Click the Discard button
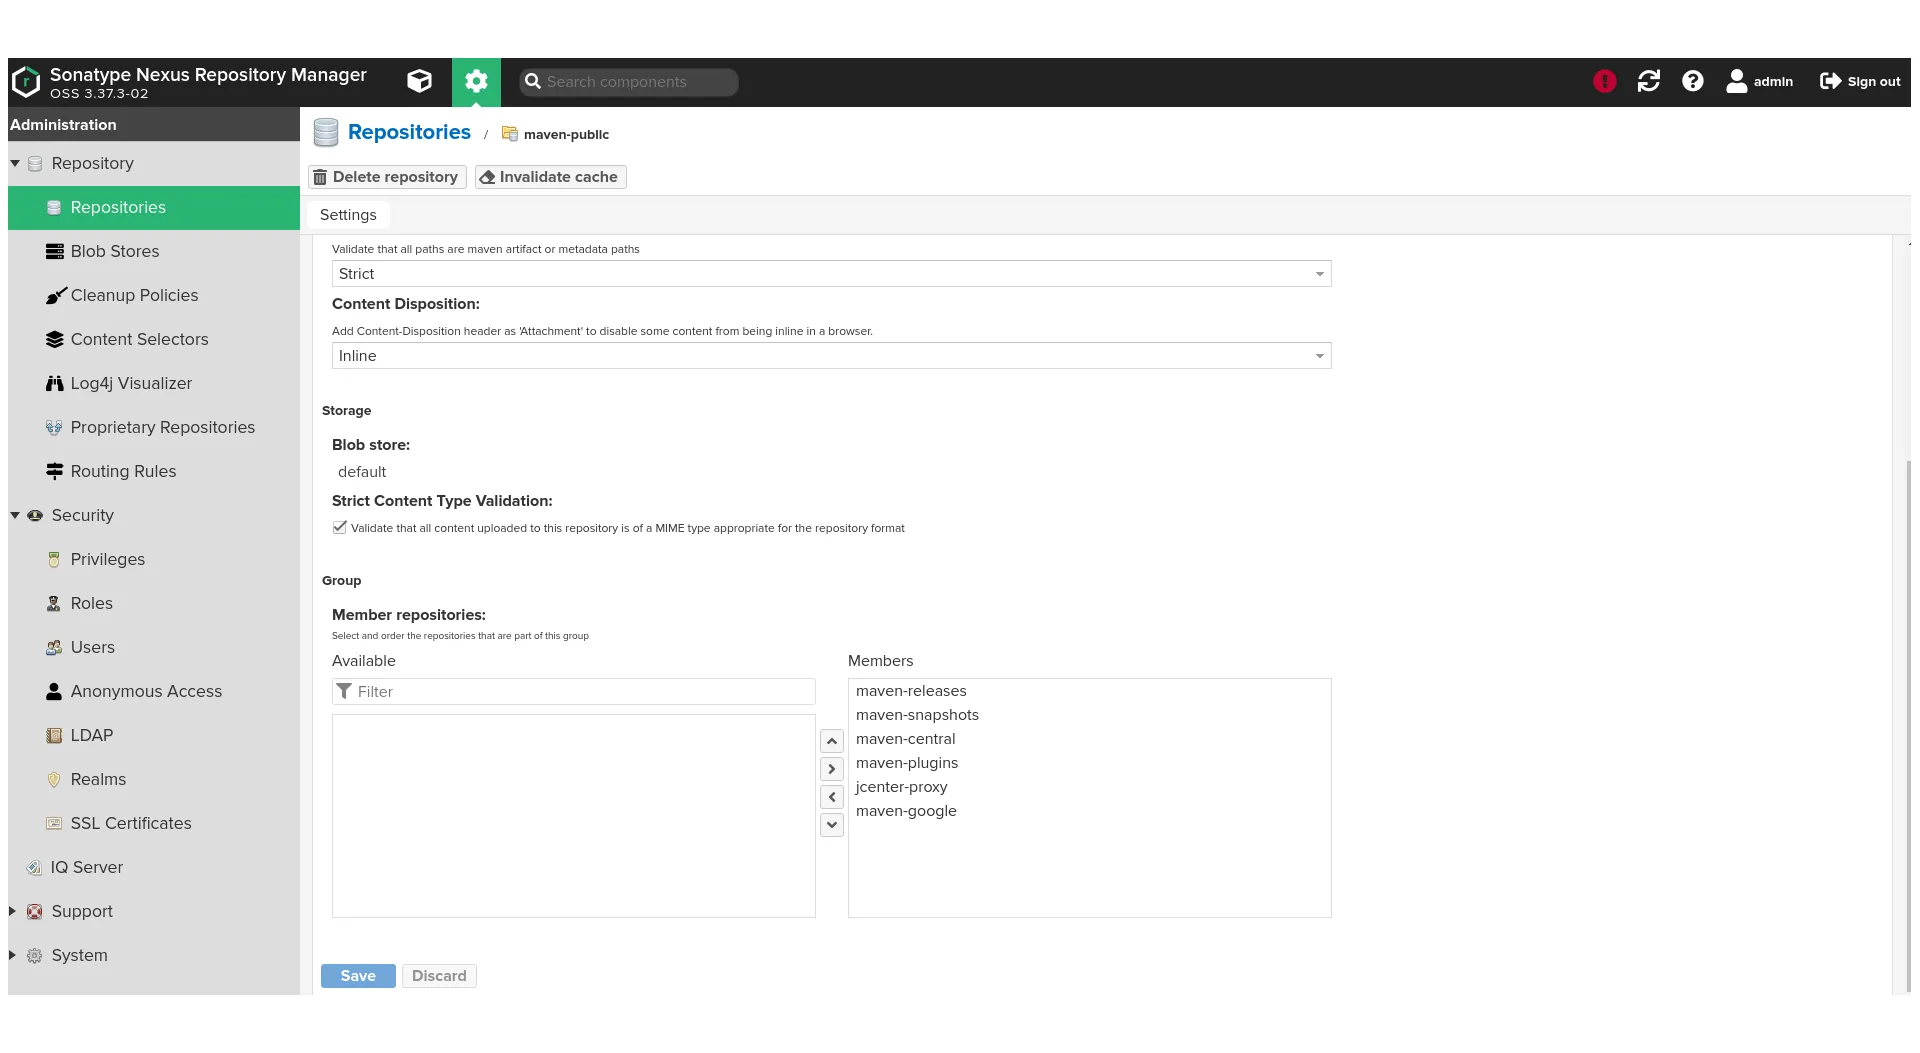The image size is (1920, 1053). point(439,976)
